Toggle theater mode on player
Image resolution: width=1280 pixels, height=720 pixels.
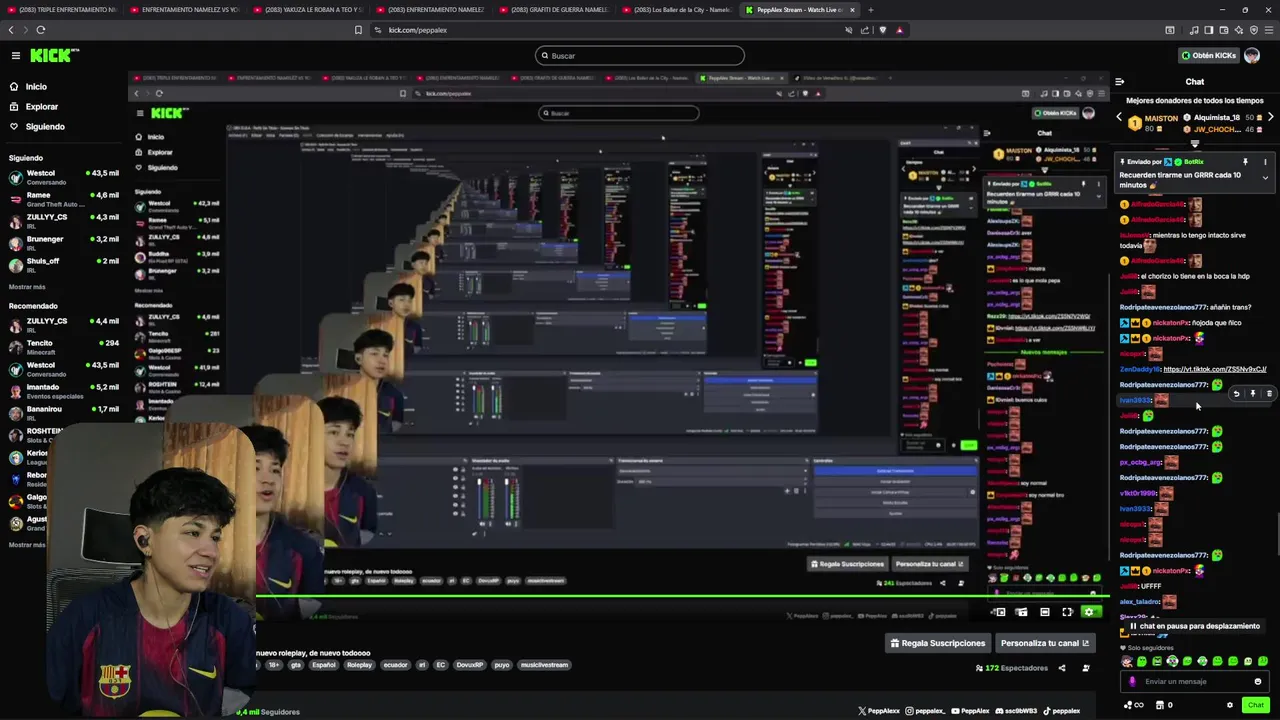click(x=1044, y=612)
